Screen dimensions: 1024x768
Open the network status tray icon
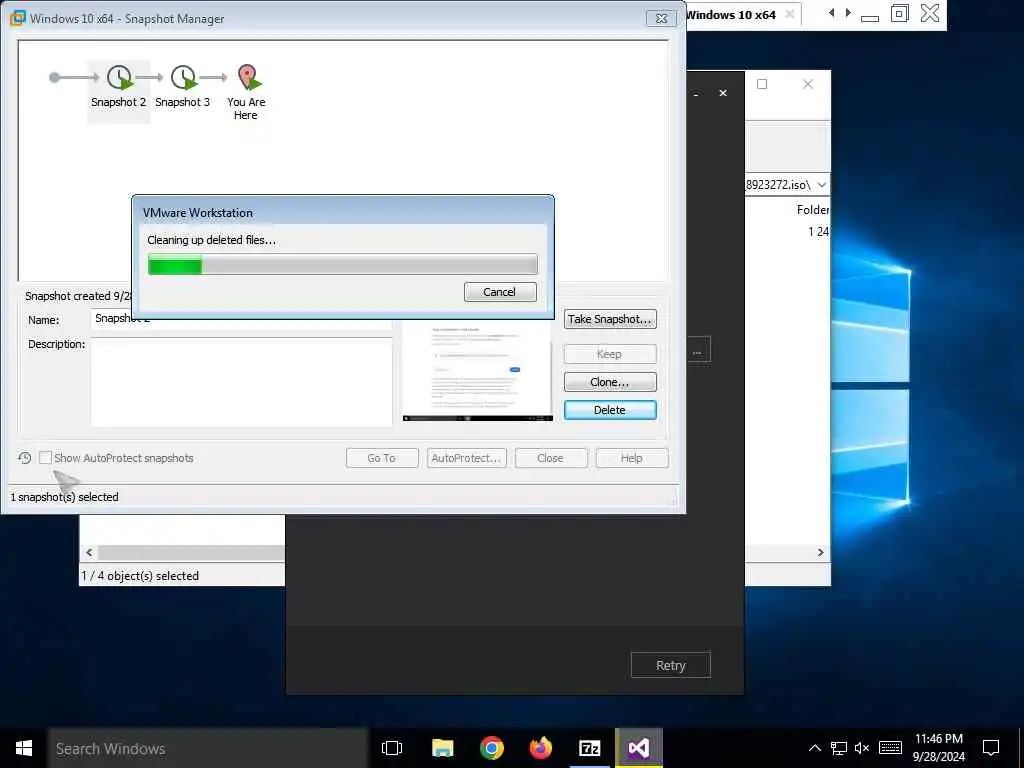pos(839,748)
